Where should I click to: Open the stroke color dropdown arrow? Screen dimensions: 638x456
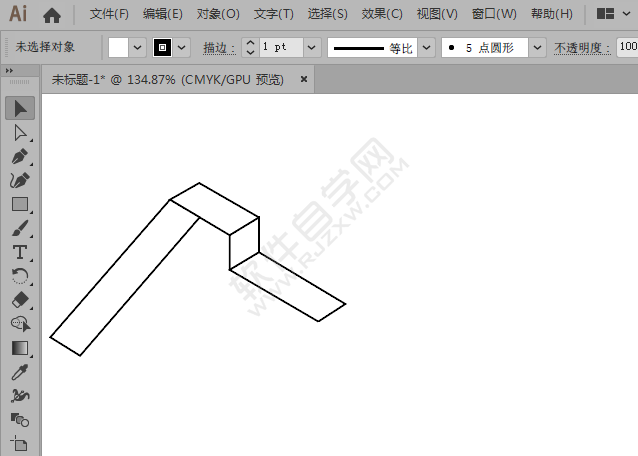(x=182, y=47)
